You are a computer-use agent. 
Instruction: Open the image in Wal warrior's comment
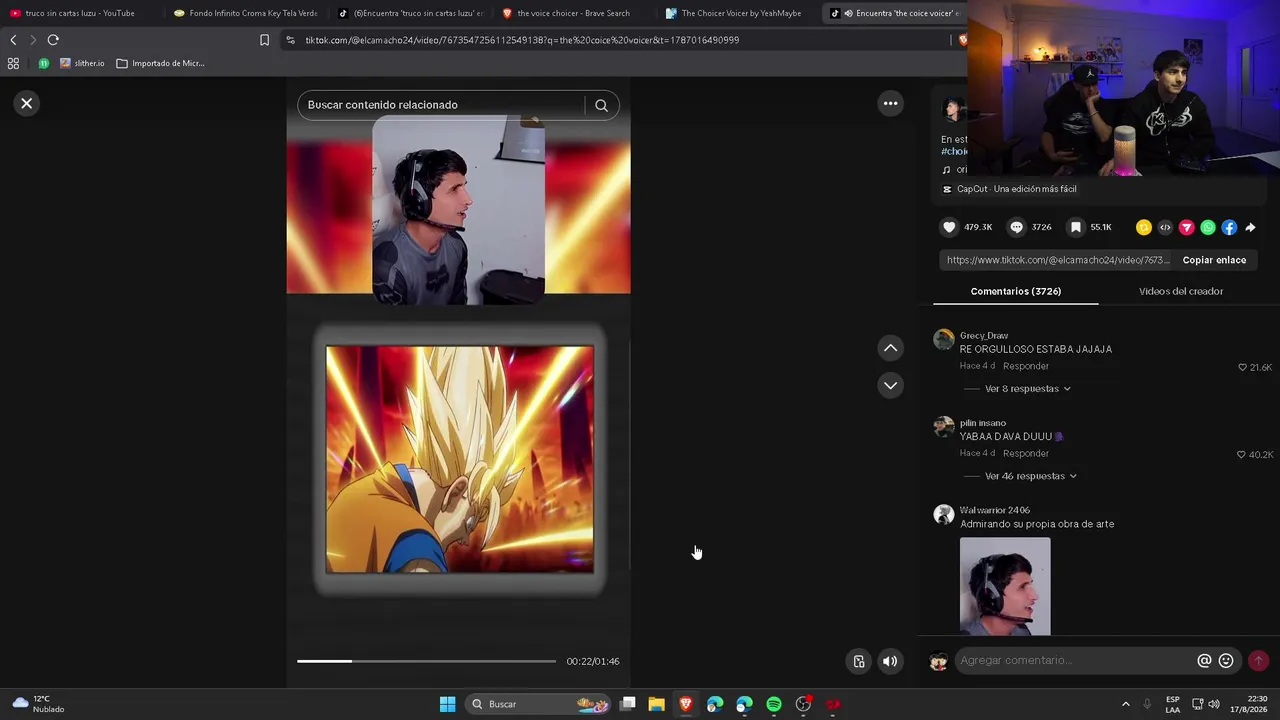click(1005, 586)
